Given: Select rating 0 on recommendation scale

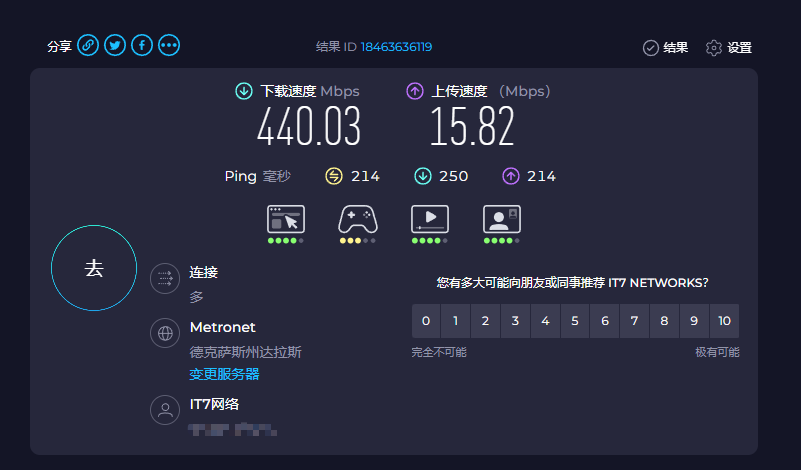Looking at the screenshot, I should pos(426,321).
